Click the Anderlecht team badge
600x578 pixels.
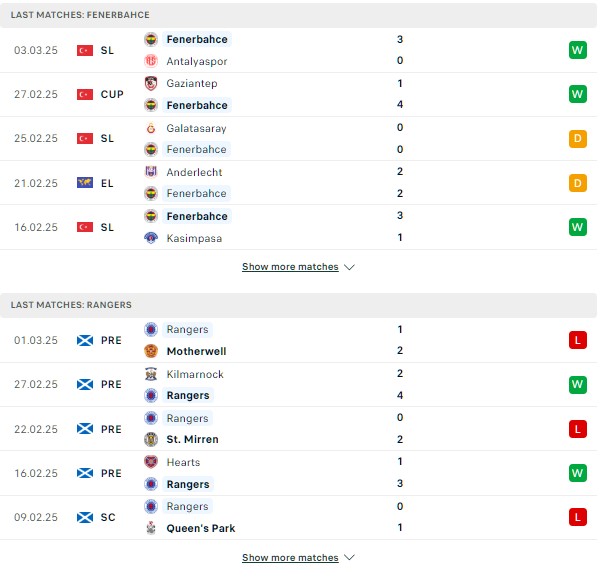click(151, 172)
